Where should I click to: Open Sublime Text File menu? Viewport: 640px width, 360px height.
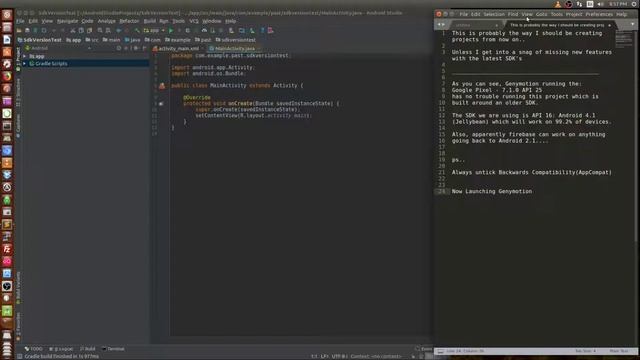pyautogui.click(x=463, y=14)
